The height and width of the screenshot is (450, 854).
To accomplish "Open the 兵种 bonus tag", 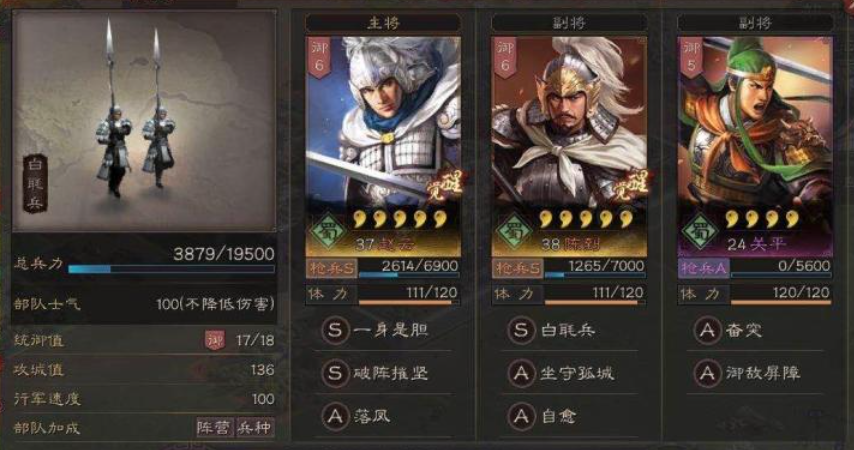I will tap(255, 428).
